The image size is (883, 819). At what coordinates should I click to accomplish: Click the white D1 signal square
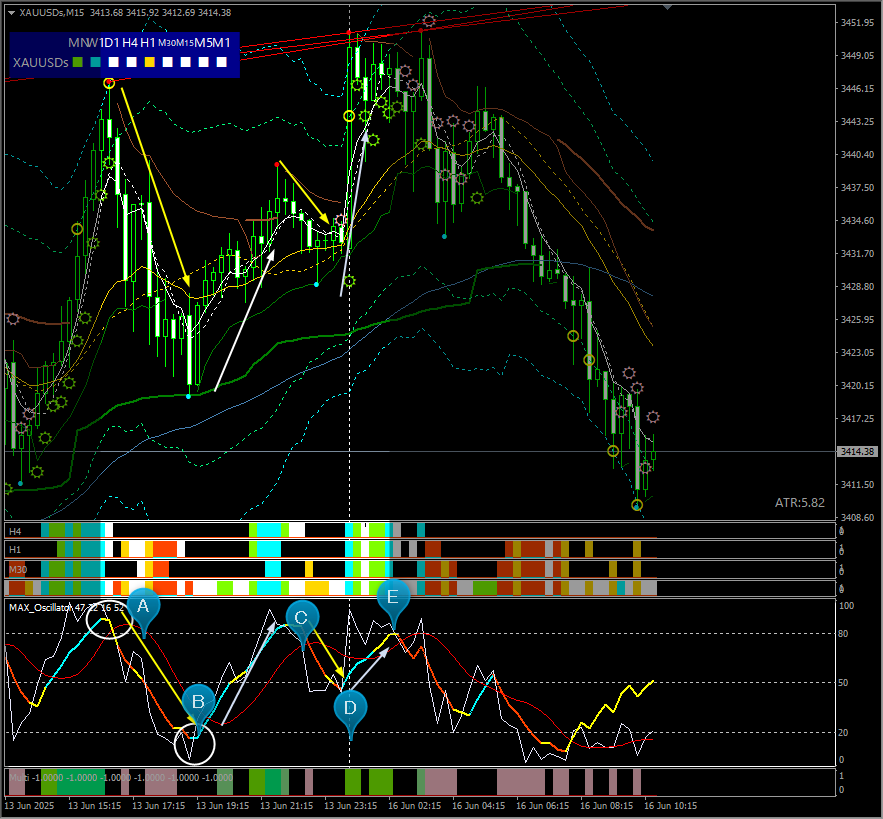pos(114,63)
